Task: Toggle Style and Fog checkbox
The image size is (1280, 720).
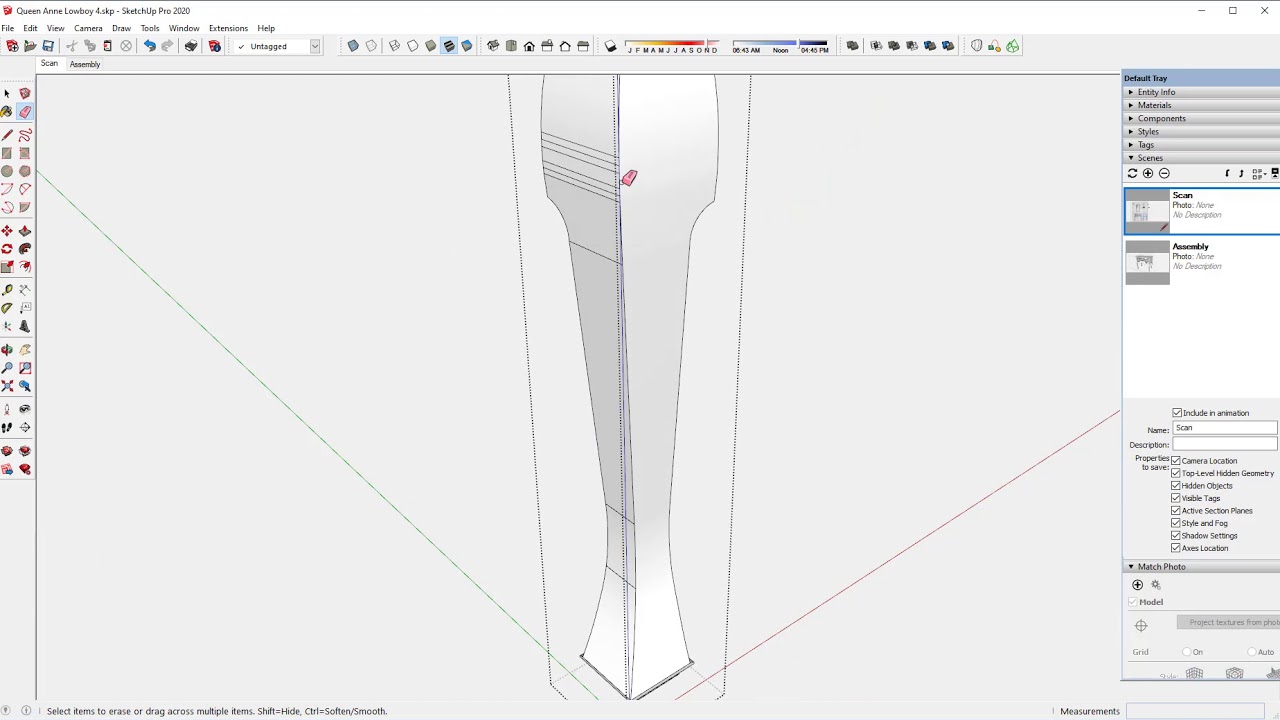Action: [x=1176, y=523]
